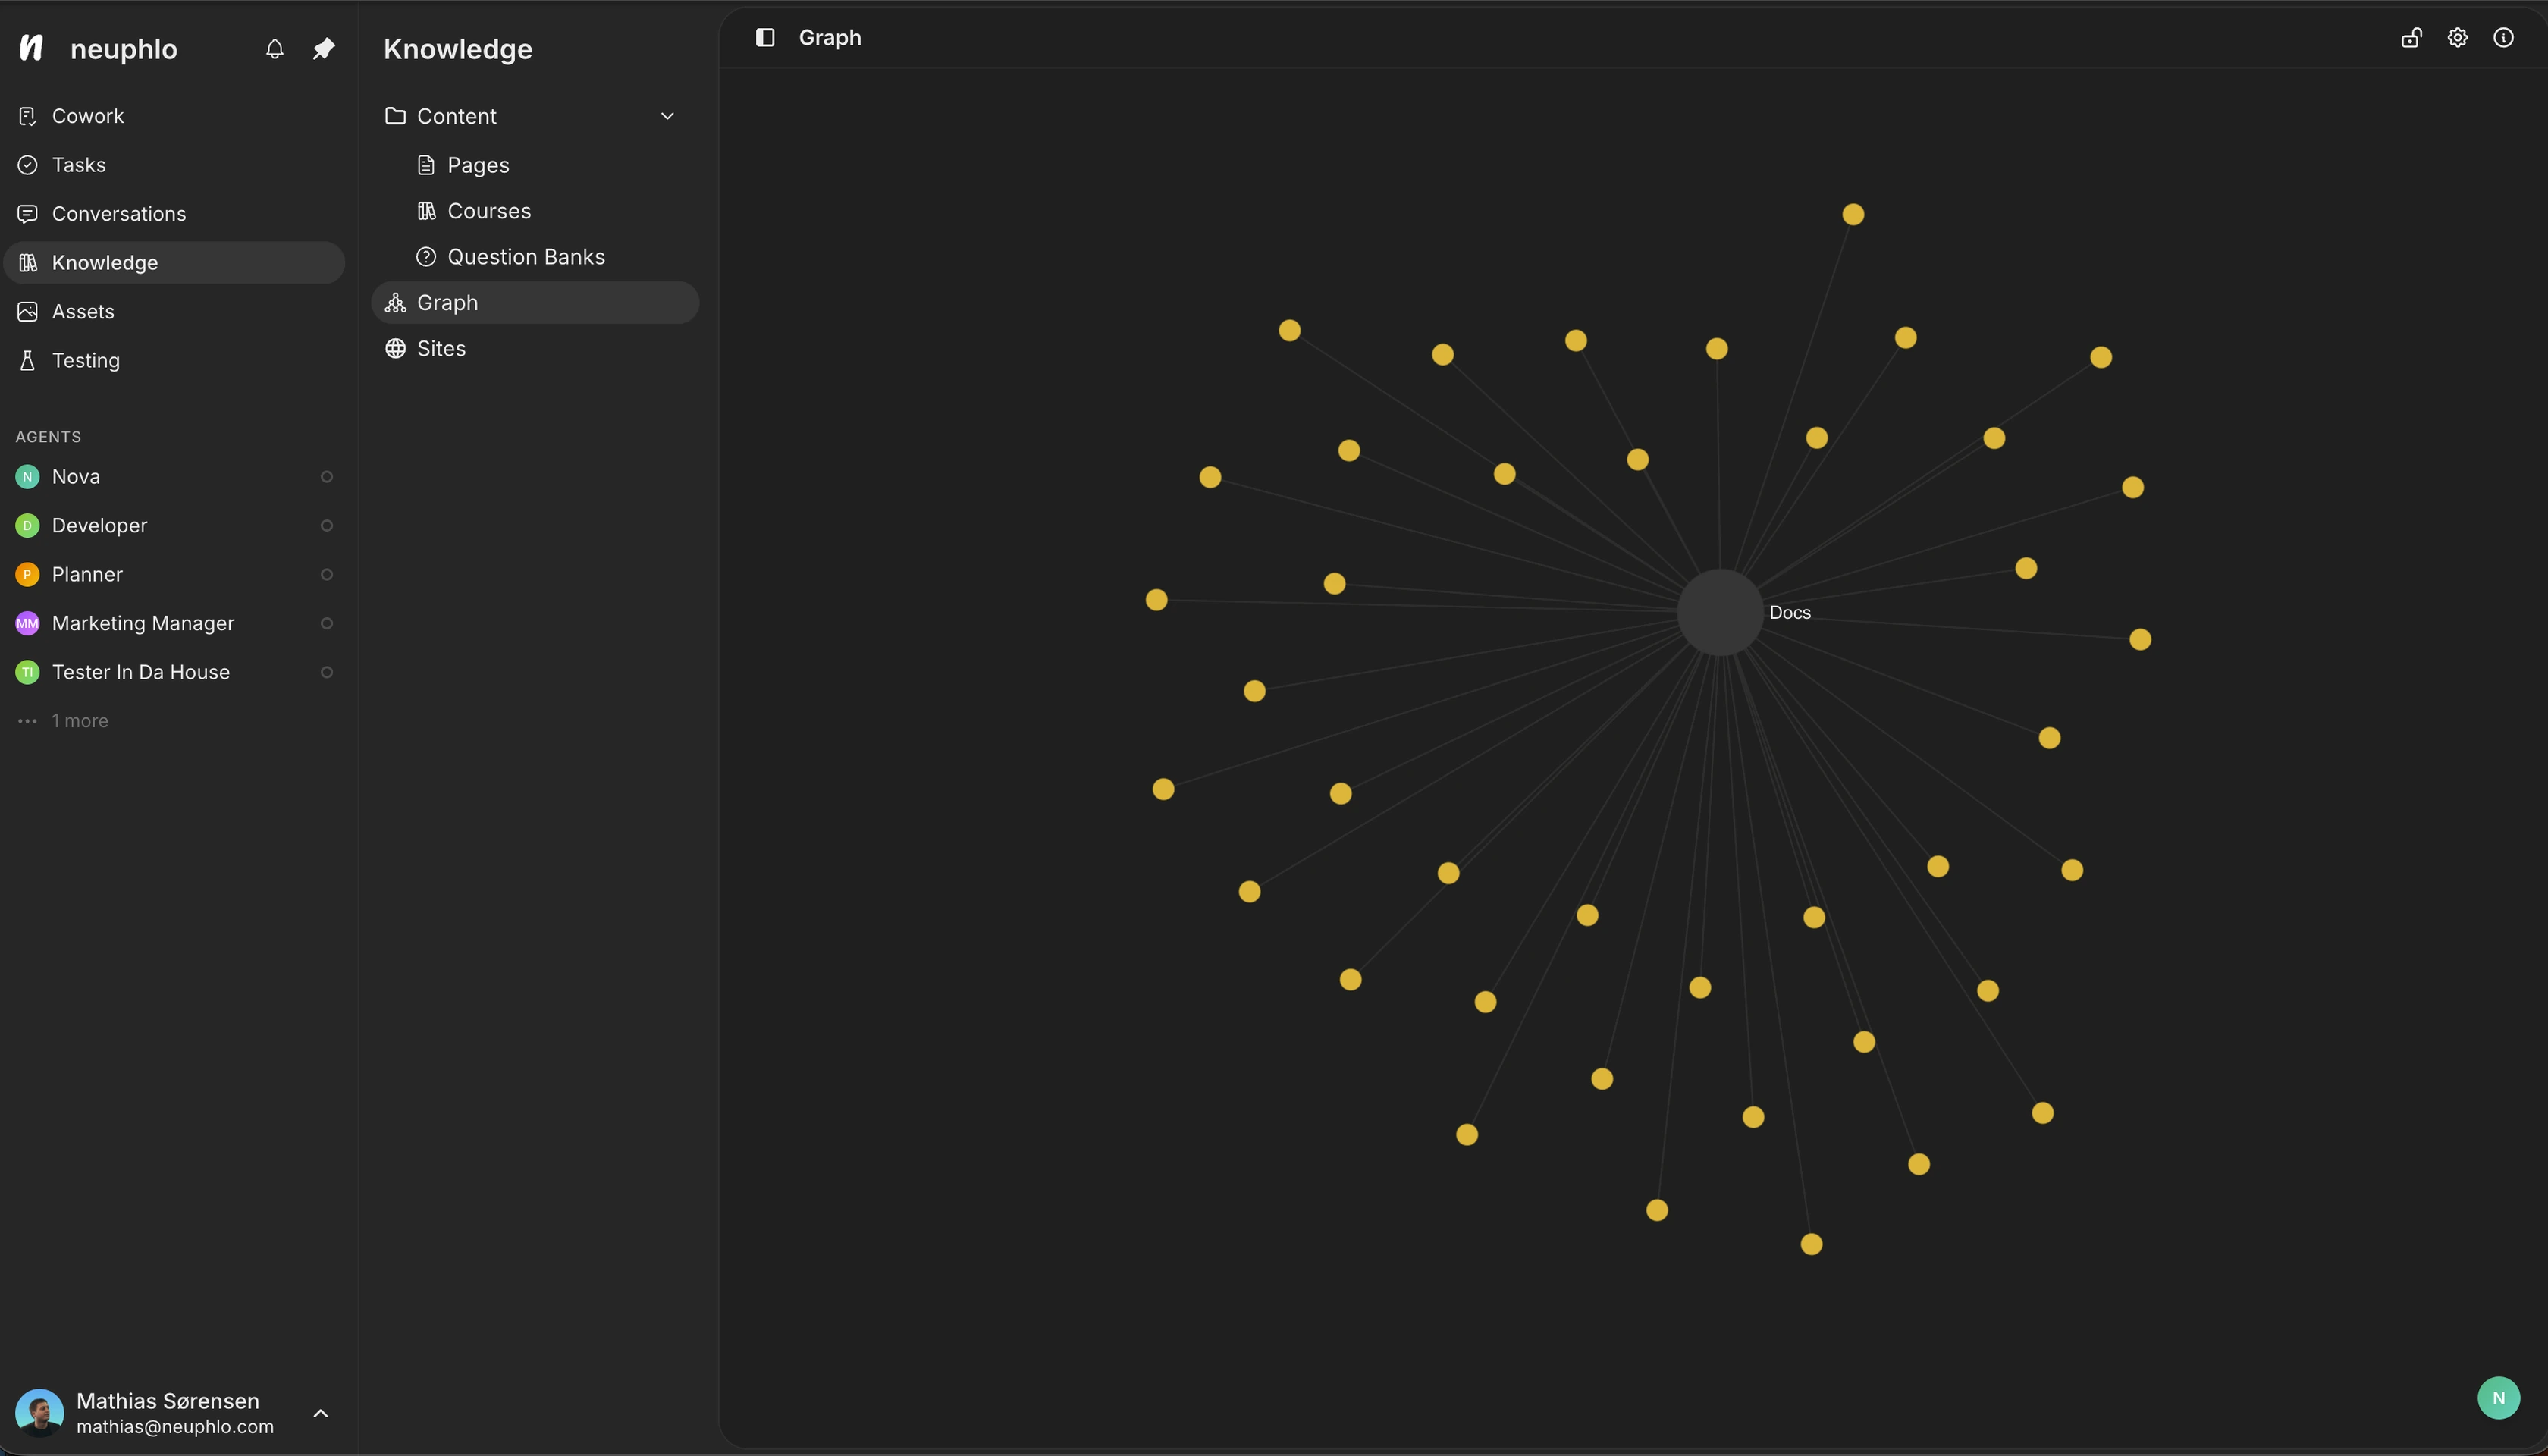Collapse the Content folder chevron
The image size is (2548, 1456).
pyautogui.click(x=667, y=116)
